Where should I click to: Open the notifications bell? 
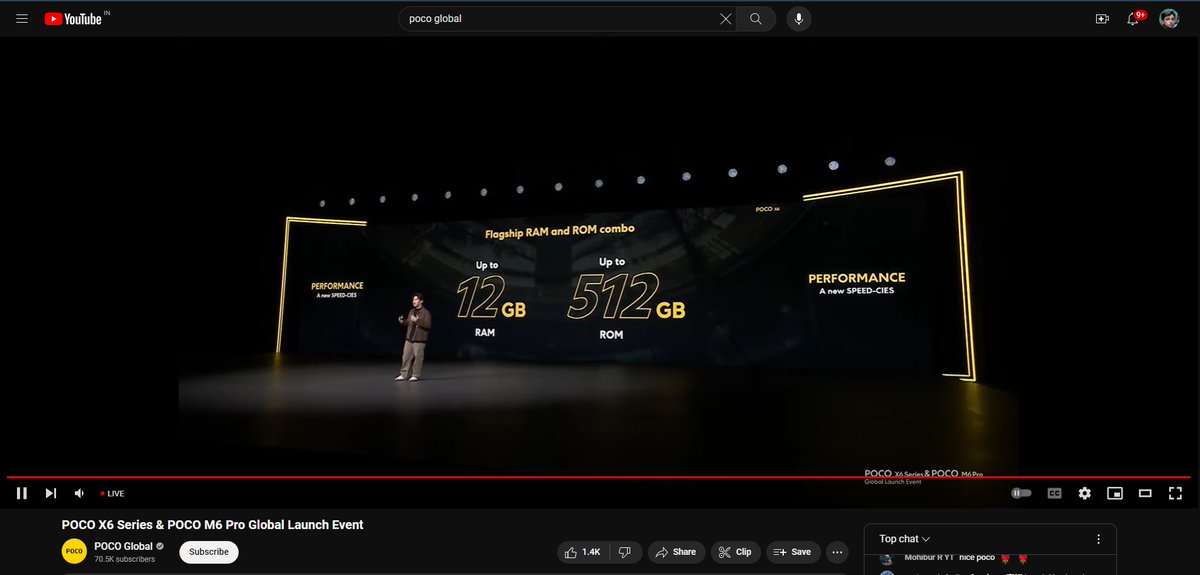pos(1134,19)
